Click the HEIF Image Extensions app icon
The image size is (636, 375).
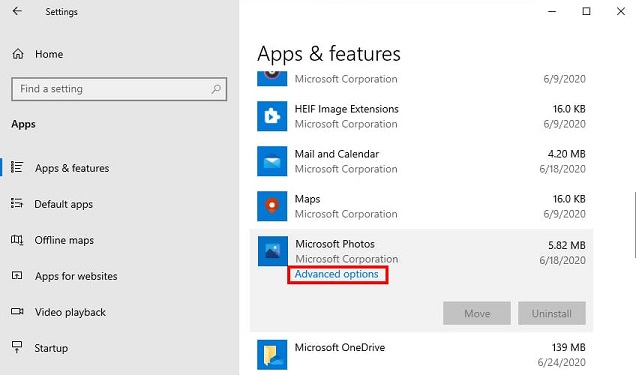[x=272, y=116]
